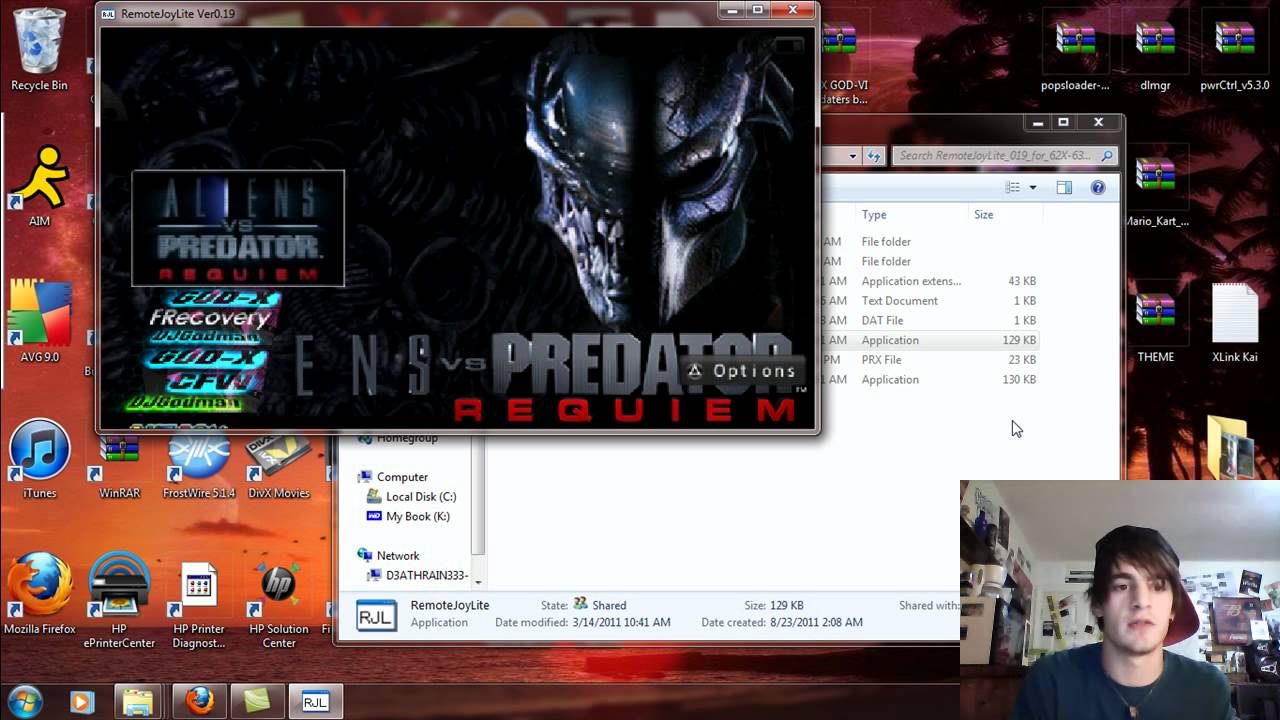Open Explorer help question mark icon

point(1098,187)
